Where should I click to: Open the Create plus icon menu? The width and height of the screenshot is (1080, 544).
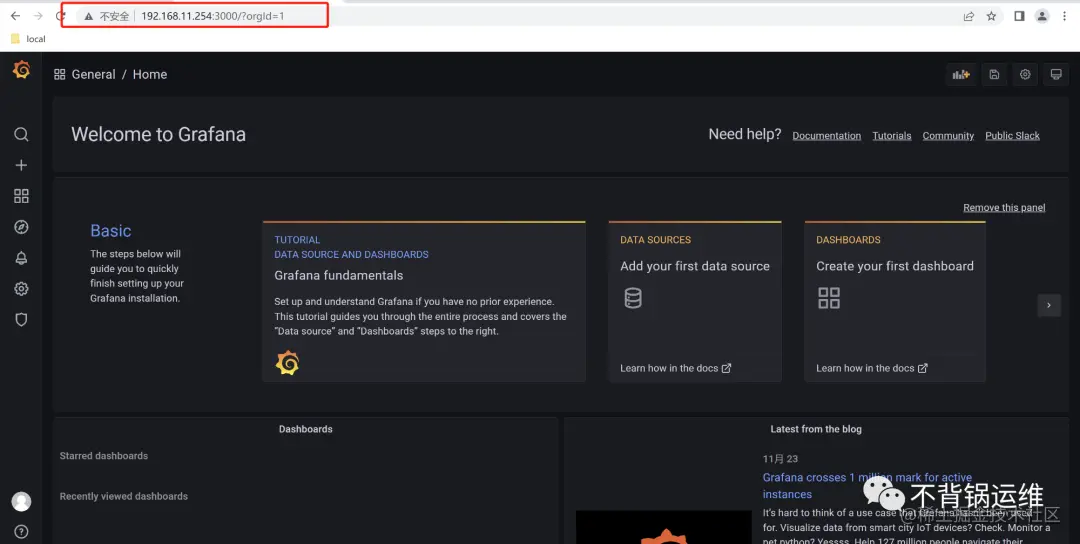tap(21, 165)
